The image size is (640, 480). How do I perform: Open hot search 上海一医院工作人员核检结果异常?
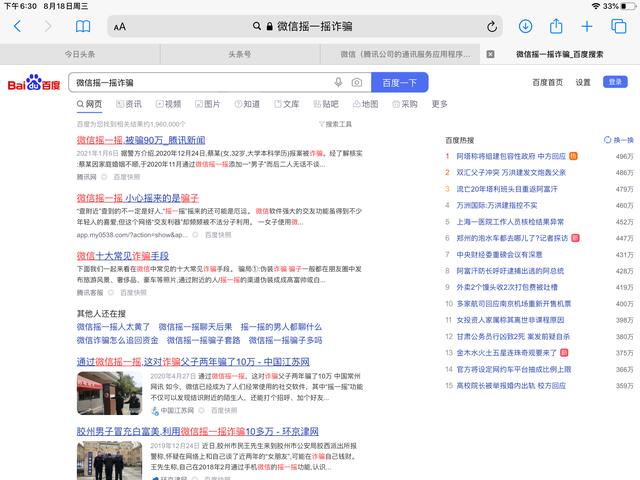510,222
